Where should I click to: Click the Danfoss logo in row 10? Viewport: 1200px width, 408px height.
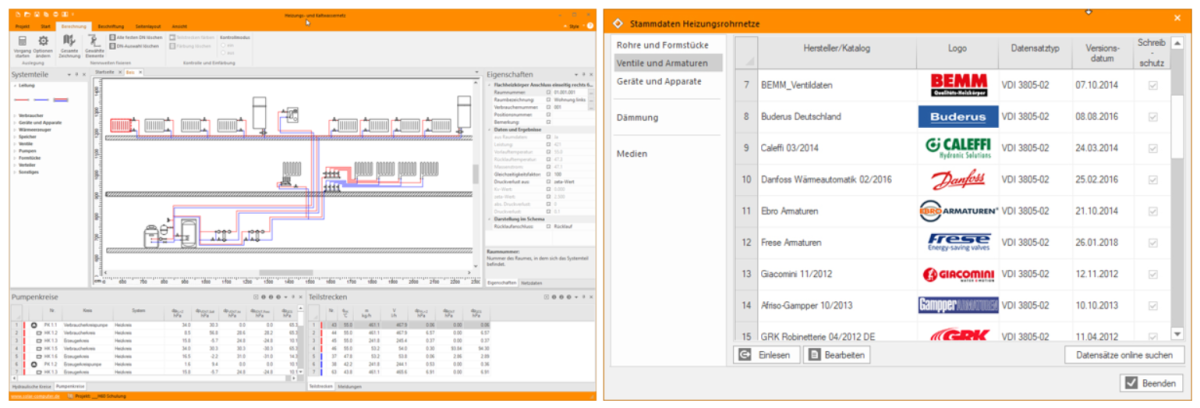tap(958, 180)
